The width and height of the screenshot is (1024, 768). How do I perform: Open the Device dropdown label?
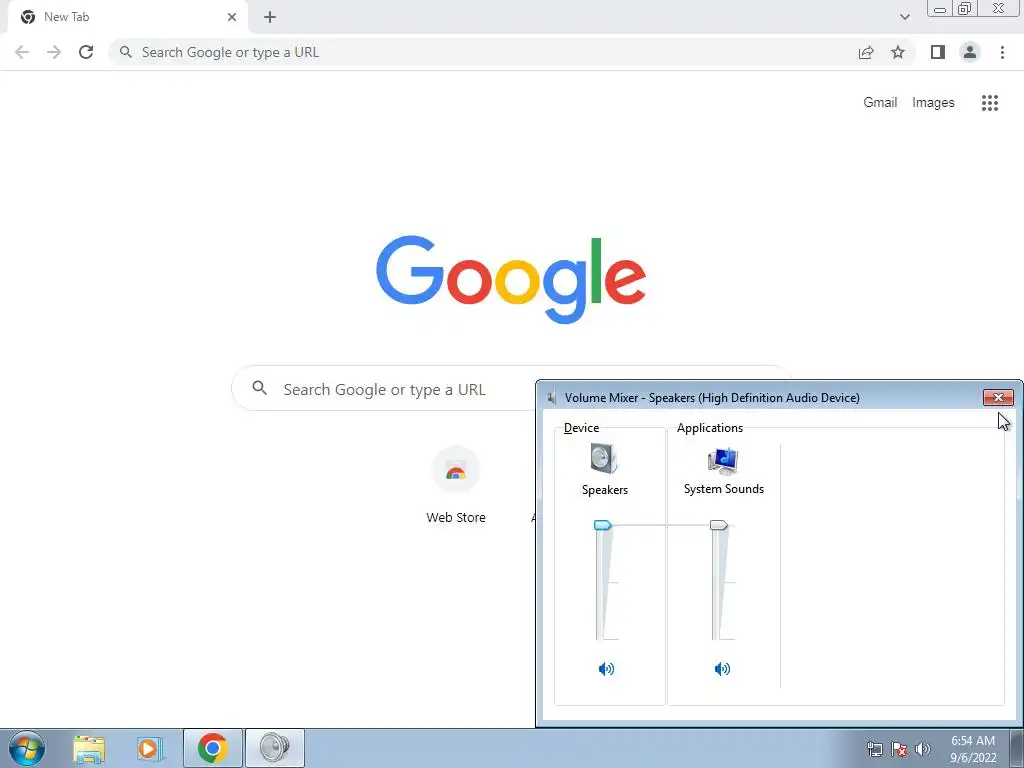[581, 428]
